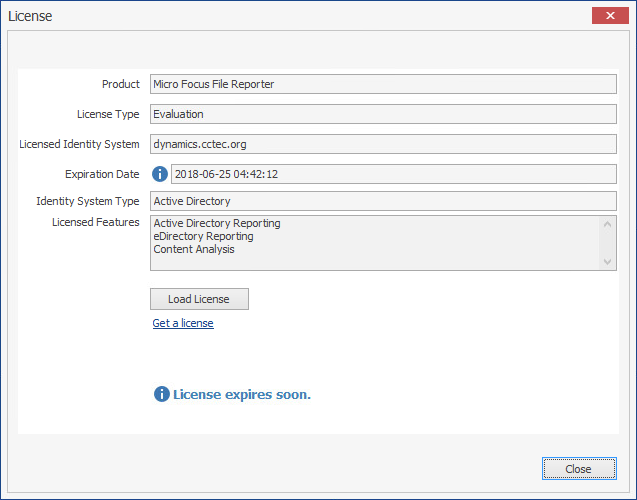Click the Licensed Features label
This screenshot has height=500, width=637.
[x=96, y=222]
